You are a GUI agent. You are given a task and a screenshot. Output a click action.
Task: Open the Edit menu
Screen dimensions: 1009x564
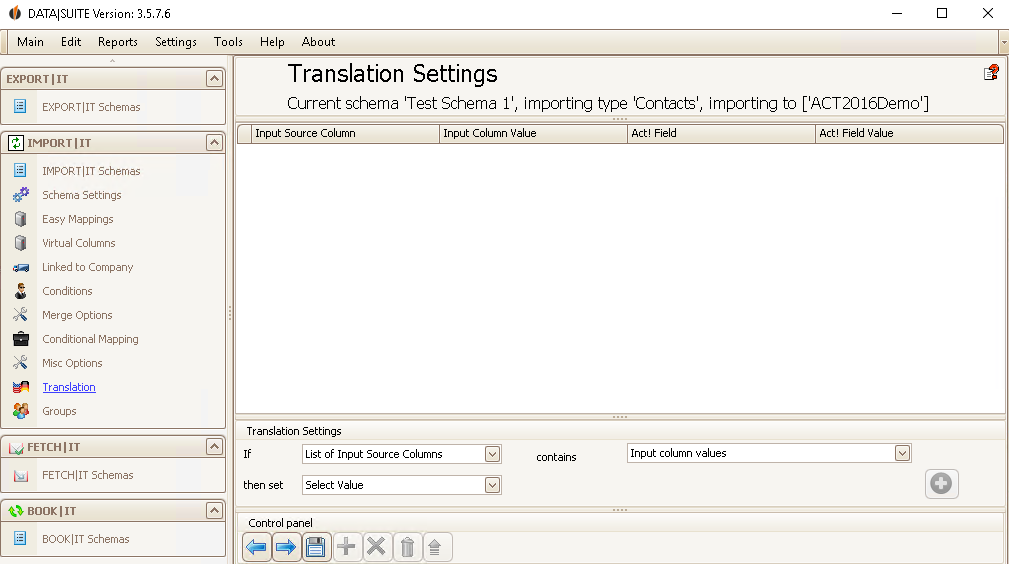pos(71,42)
